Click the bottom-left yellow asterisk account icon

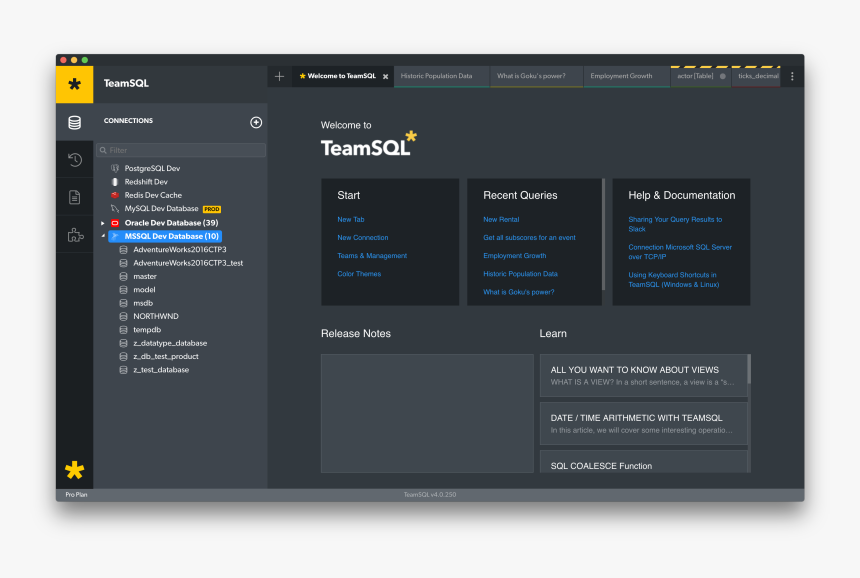point(75,470)
